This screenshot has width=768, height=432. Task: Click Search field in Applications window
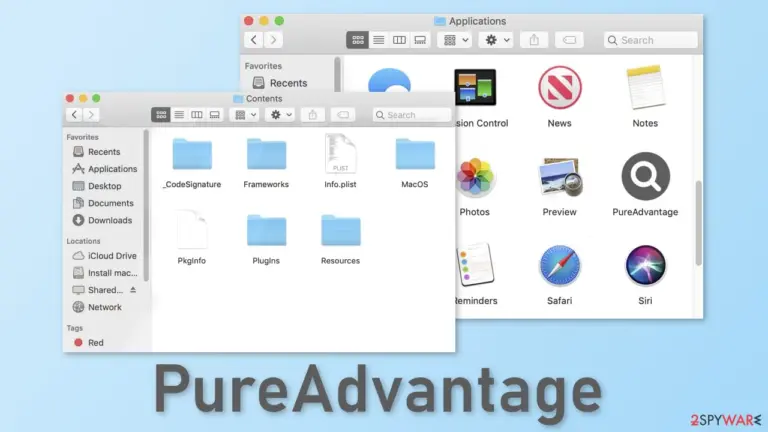(650, 40)
